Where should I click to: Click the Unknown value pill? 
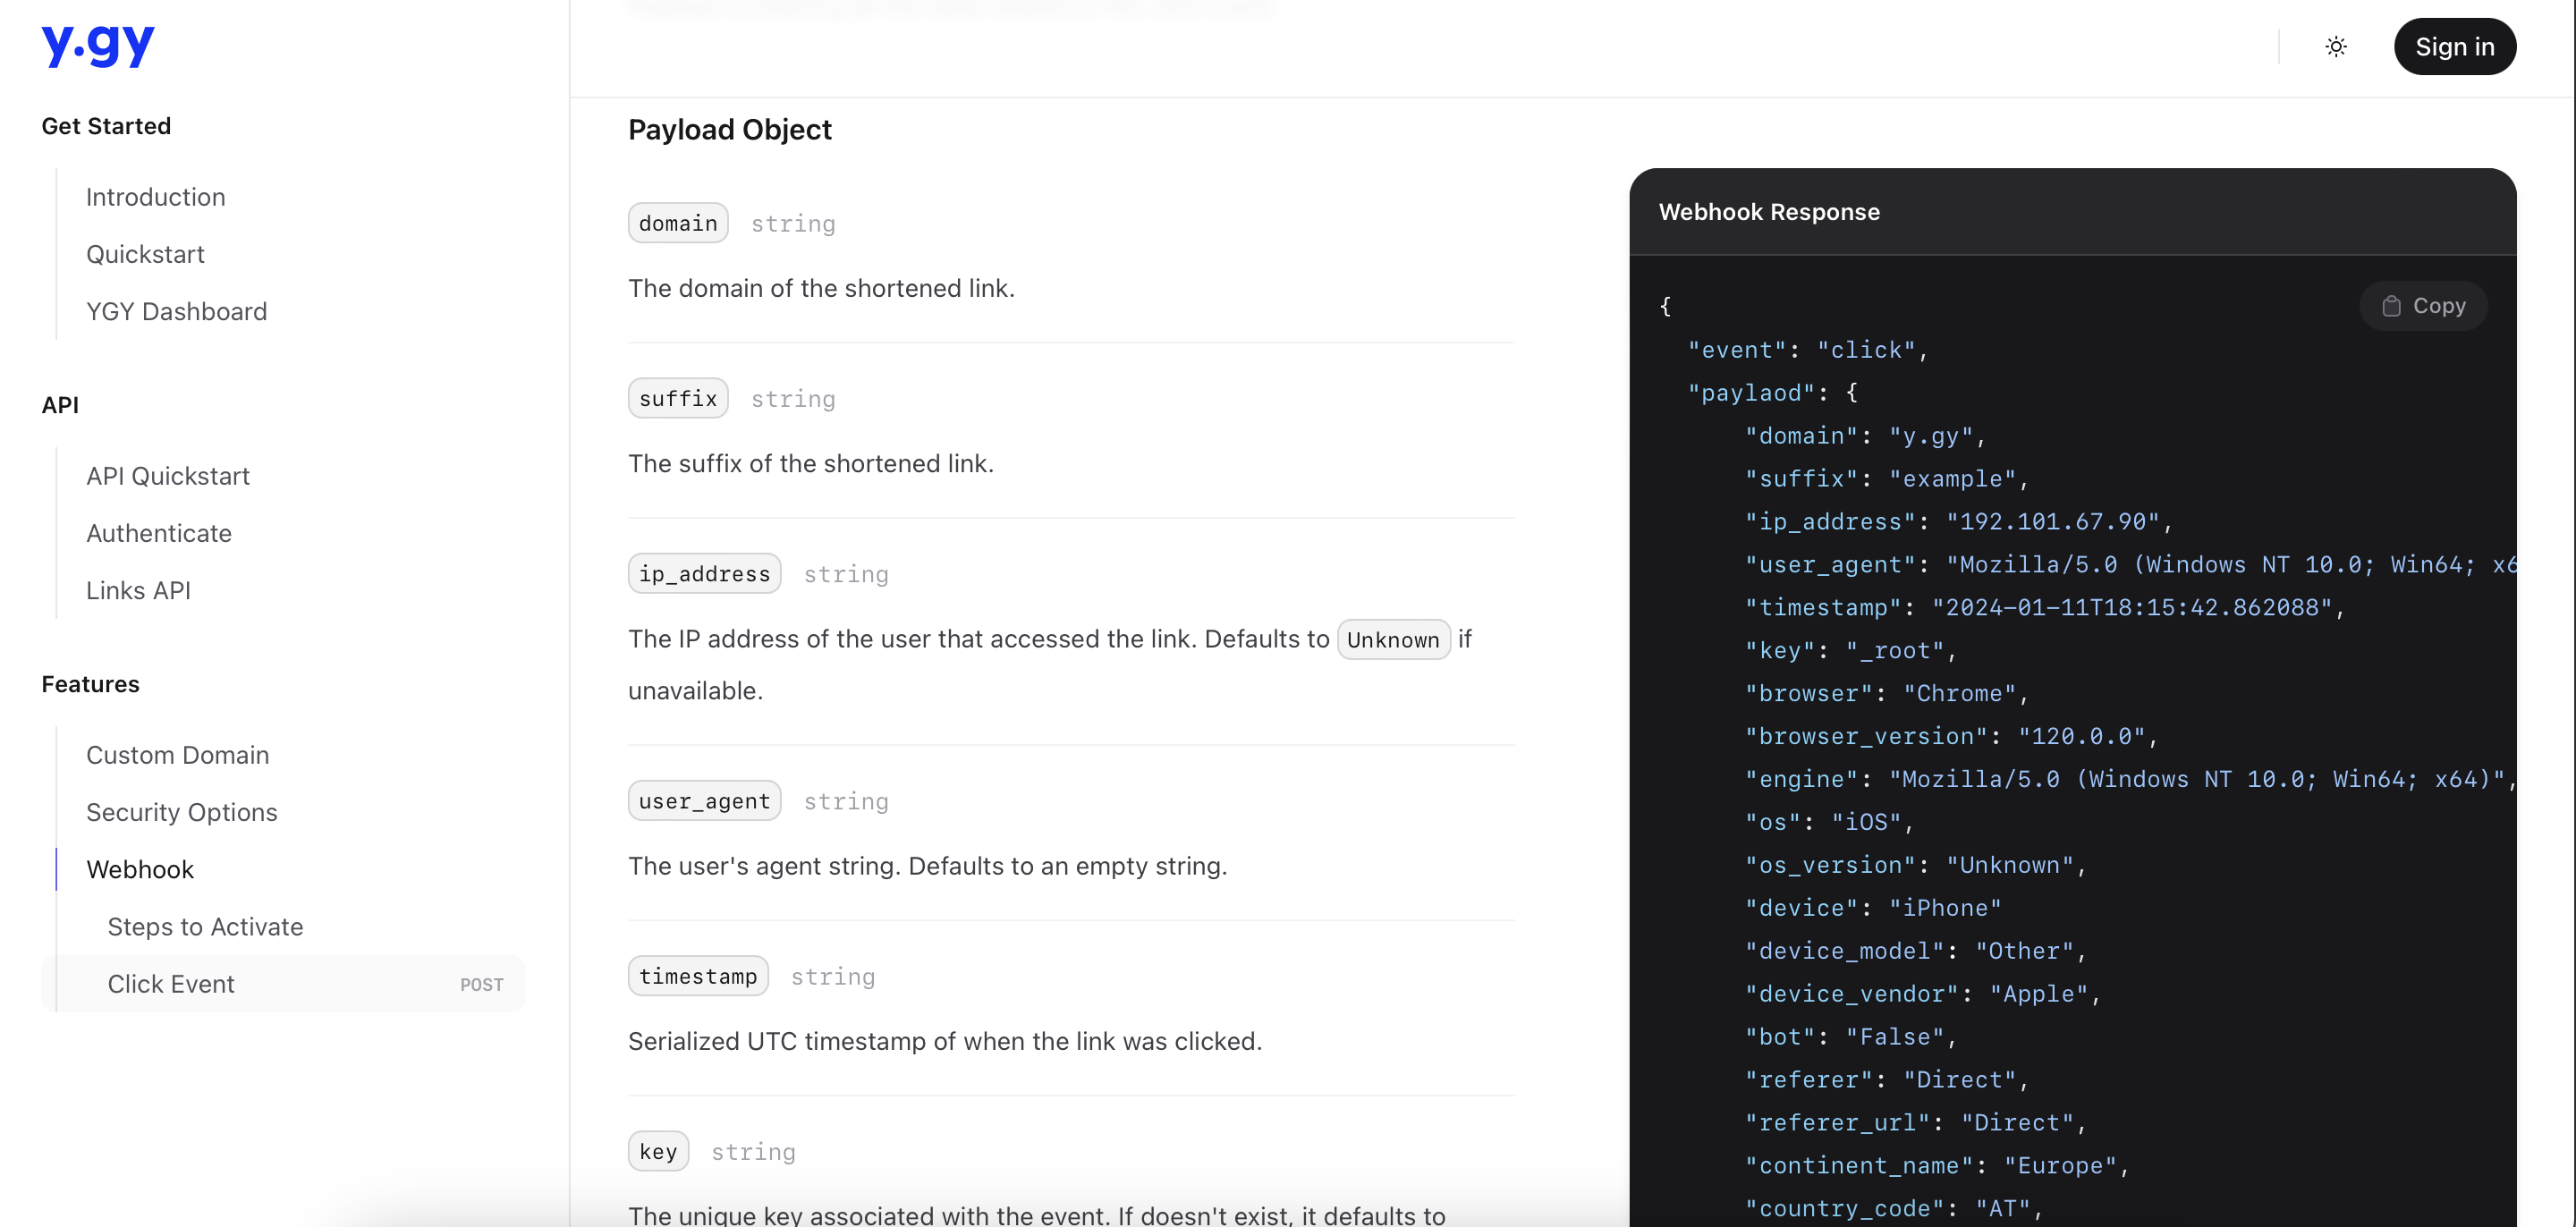pyautogui.click(x=1393, y=639)
